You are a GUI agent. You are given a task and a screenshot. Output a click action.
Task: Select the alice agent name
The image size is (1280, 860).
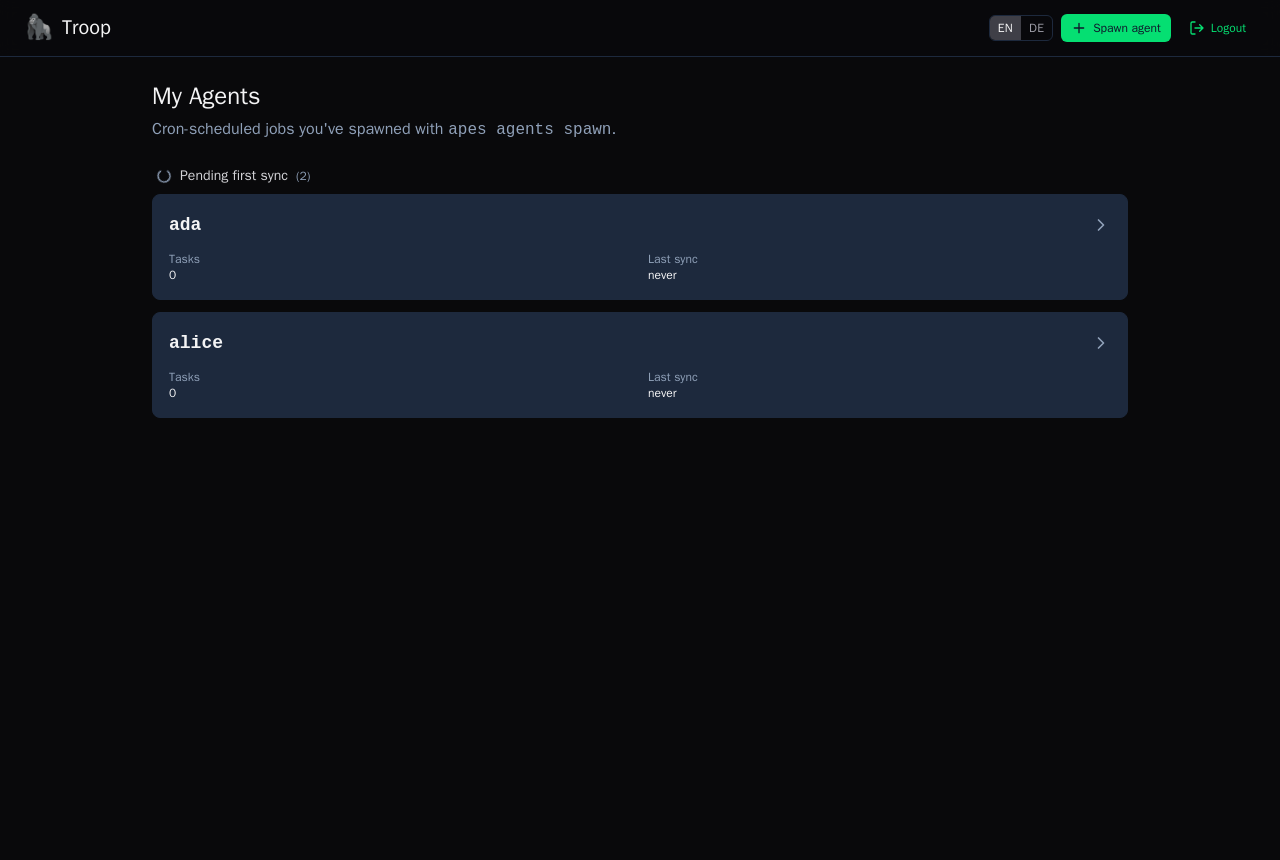(196, 343)
